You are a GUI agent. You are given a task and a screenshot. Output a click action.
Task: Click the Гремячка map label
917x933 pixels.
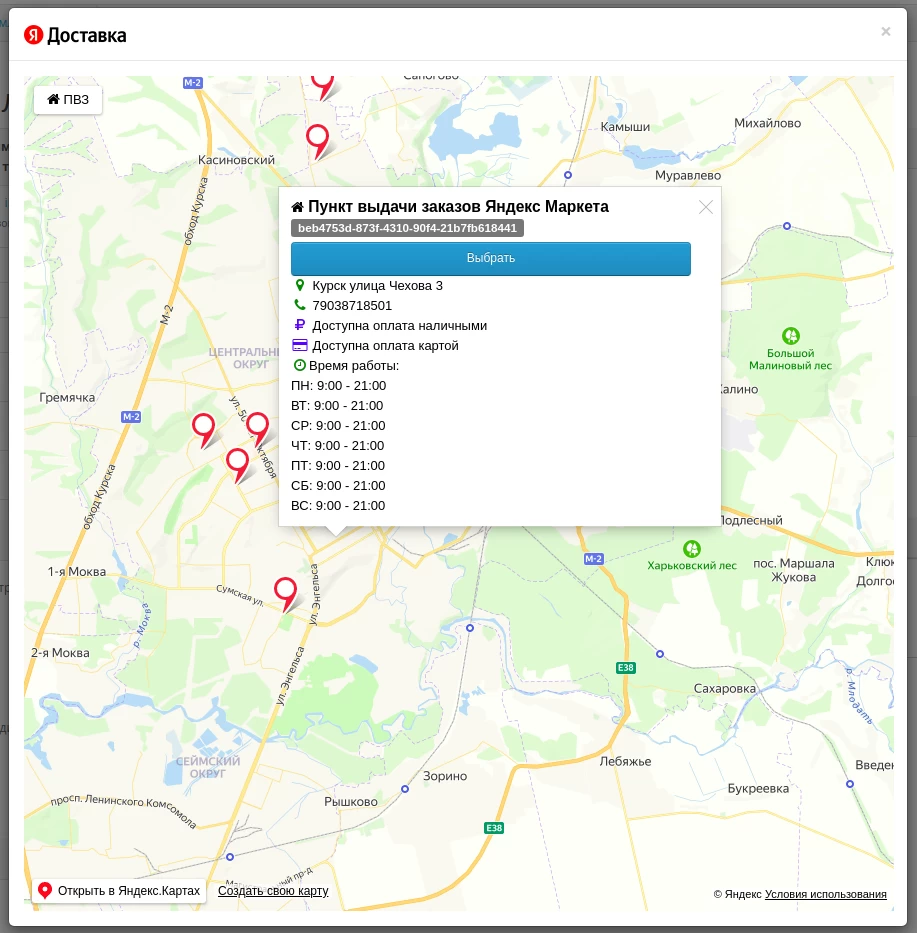coord(67,397)
